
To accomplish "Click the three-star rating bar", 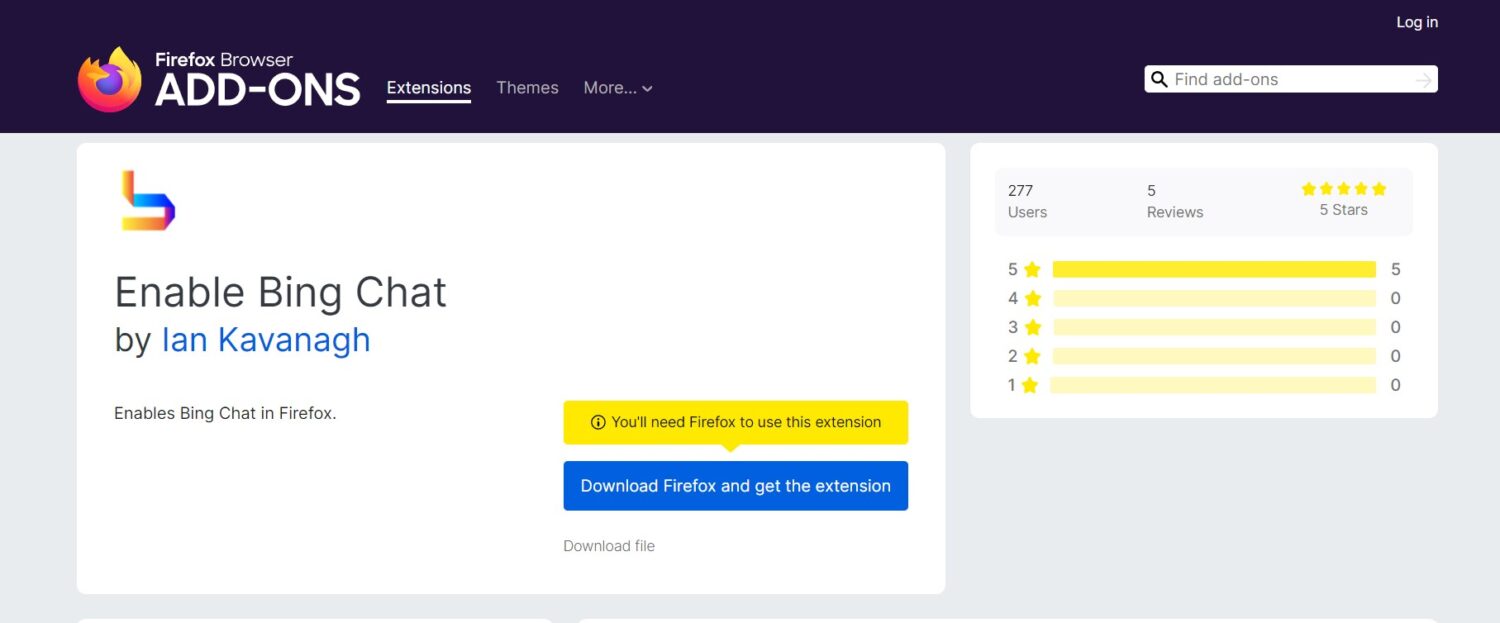I will 1214,327.
